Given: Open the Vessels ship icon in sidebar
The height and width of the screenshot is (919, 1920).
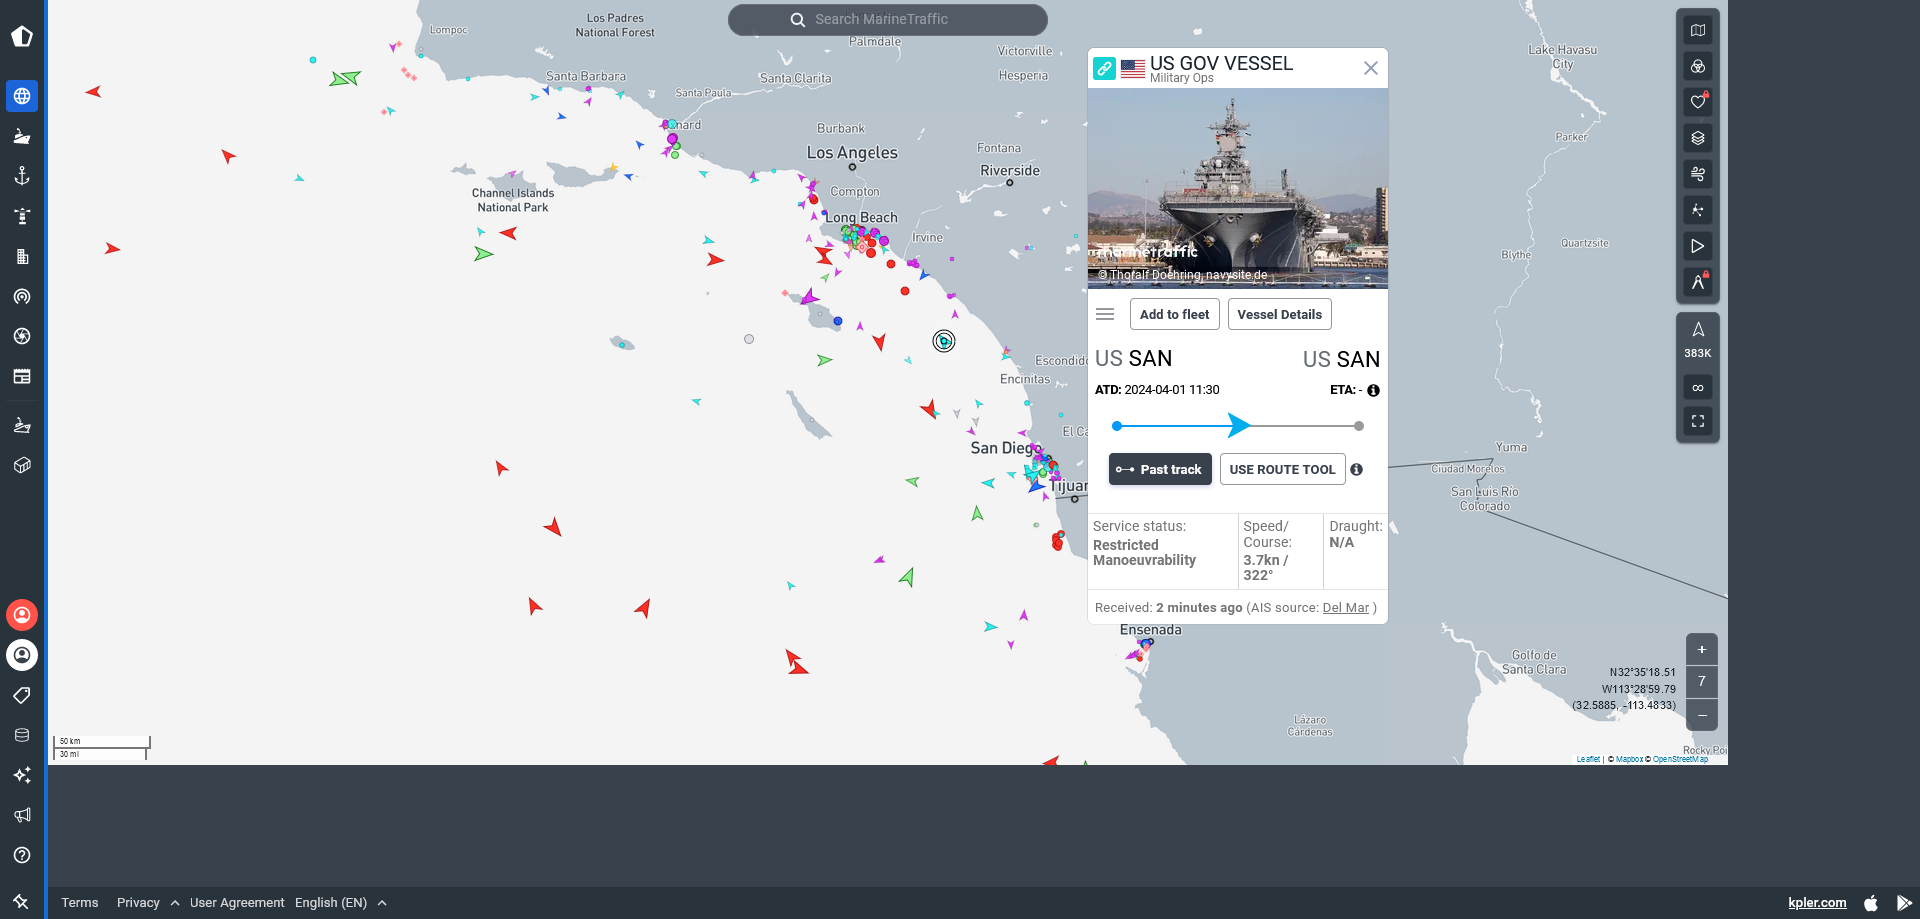Looking at the screenshot, I should (x=22, y=136).
